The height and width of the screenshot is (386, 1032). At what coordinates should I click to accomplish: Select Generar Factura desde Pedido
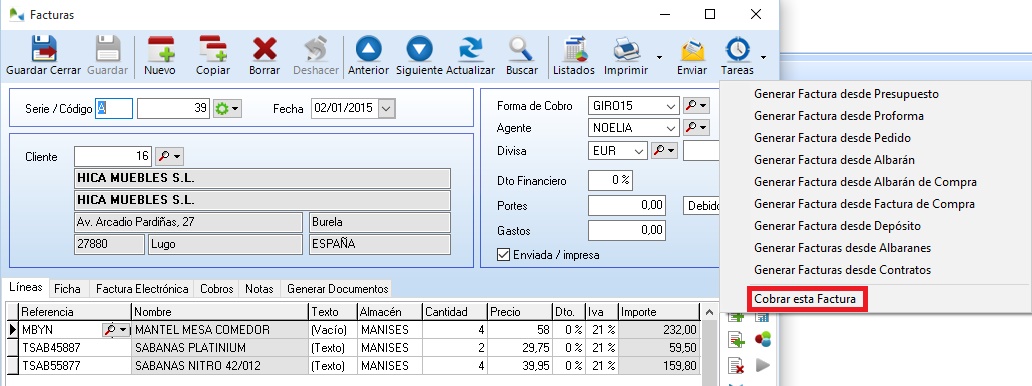click(833, 138)
